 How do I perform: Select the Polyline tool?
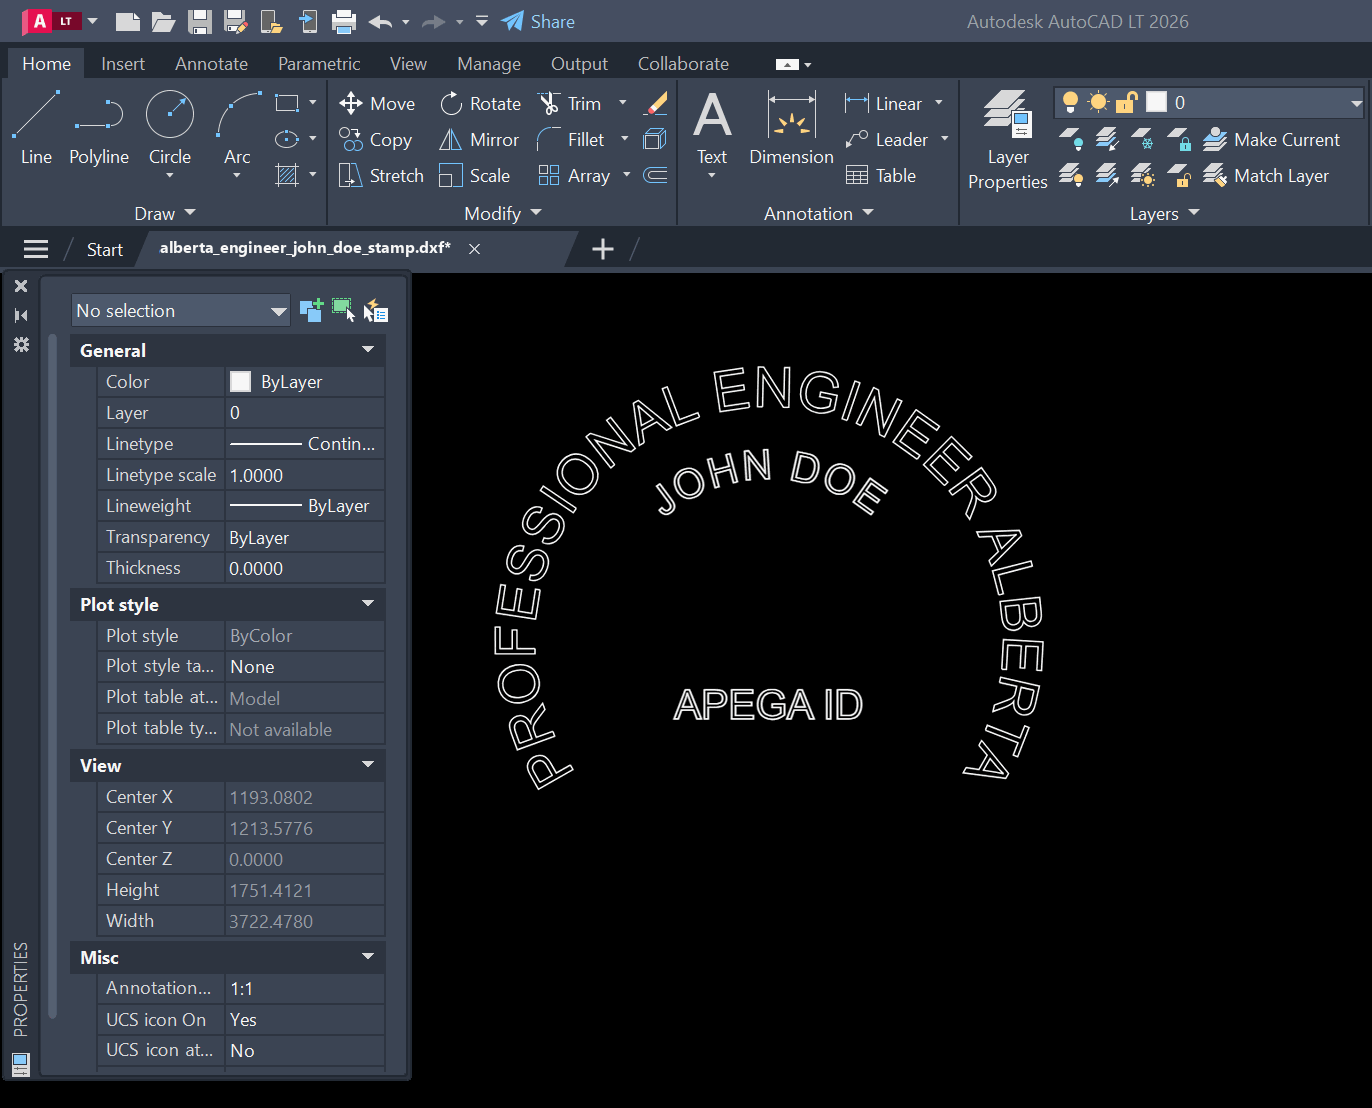pos(99,128)
